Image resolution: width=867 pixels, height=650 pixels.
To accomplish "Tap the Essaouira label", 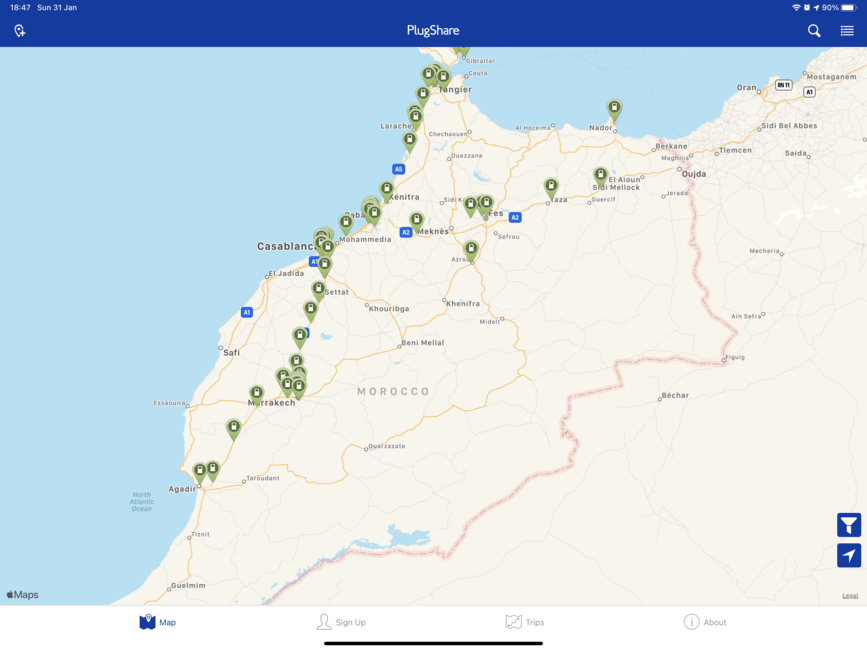I will [x=169, y=403].
